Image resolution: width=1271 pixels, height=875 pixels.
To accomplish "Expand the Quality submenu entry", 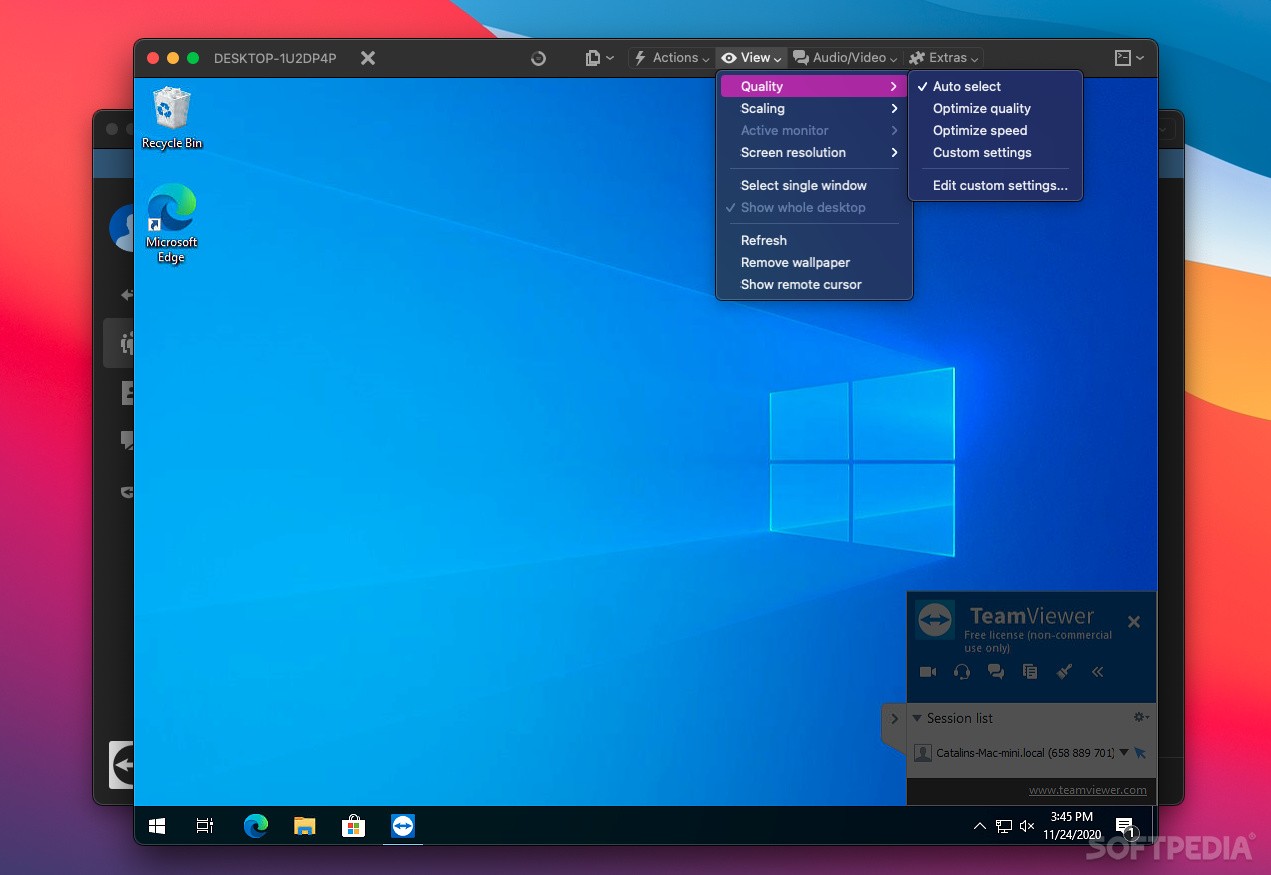I will point(814,87).
